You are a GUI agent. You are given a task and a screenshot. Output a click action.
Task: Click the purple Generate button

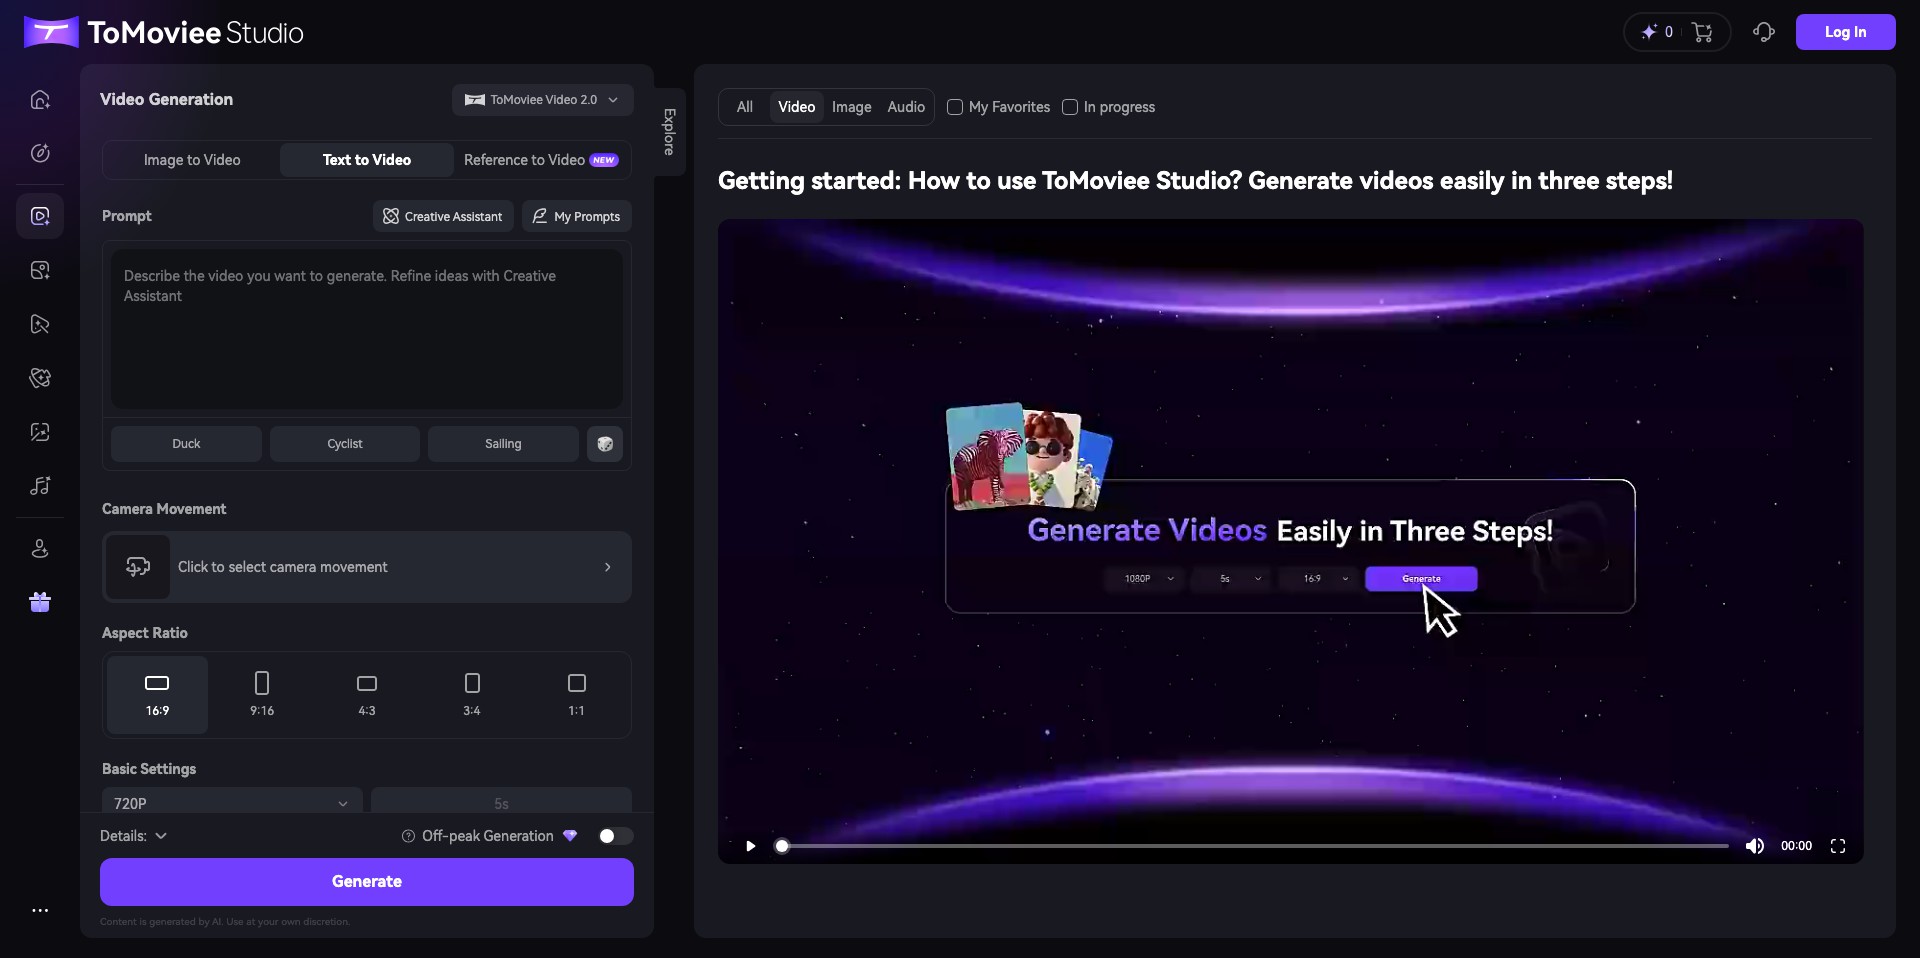(x=367, y=882)
